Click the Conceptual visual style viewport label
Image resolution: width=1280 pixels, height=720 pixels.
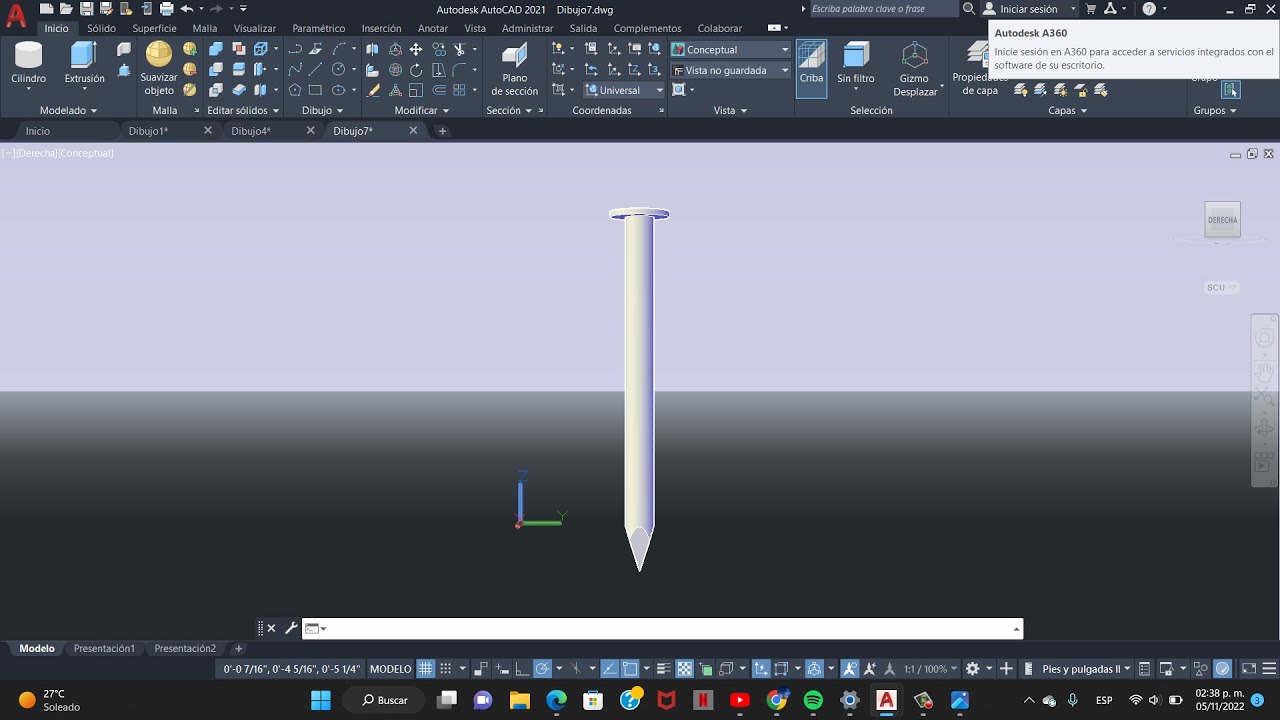click(85, 153)
